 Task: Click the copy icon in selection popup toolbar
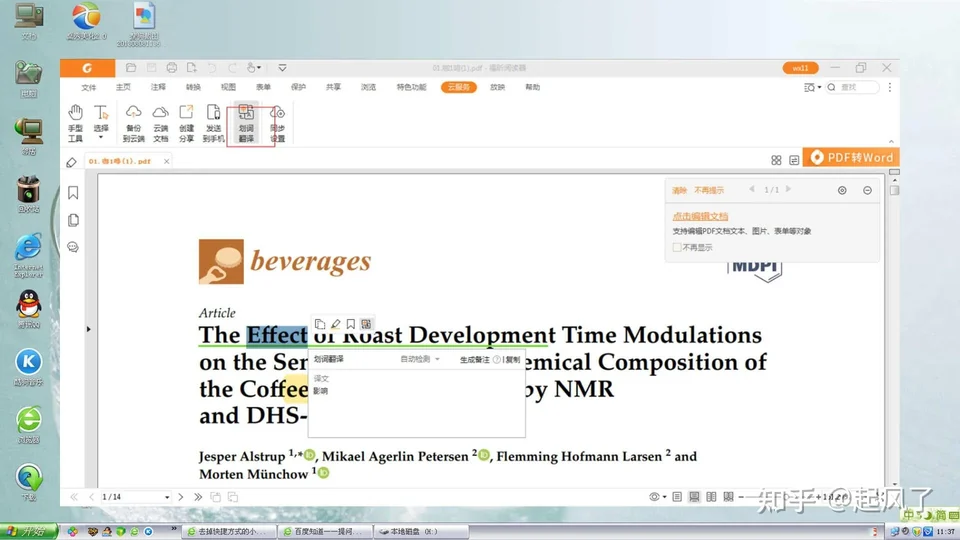(x=320, y=324)
